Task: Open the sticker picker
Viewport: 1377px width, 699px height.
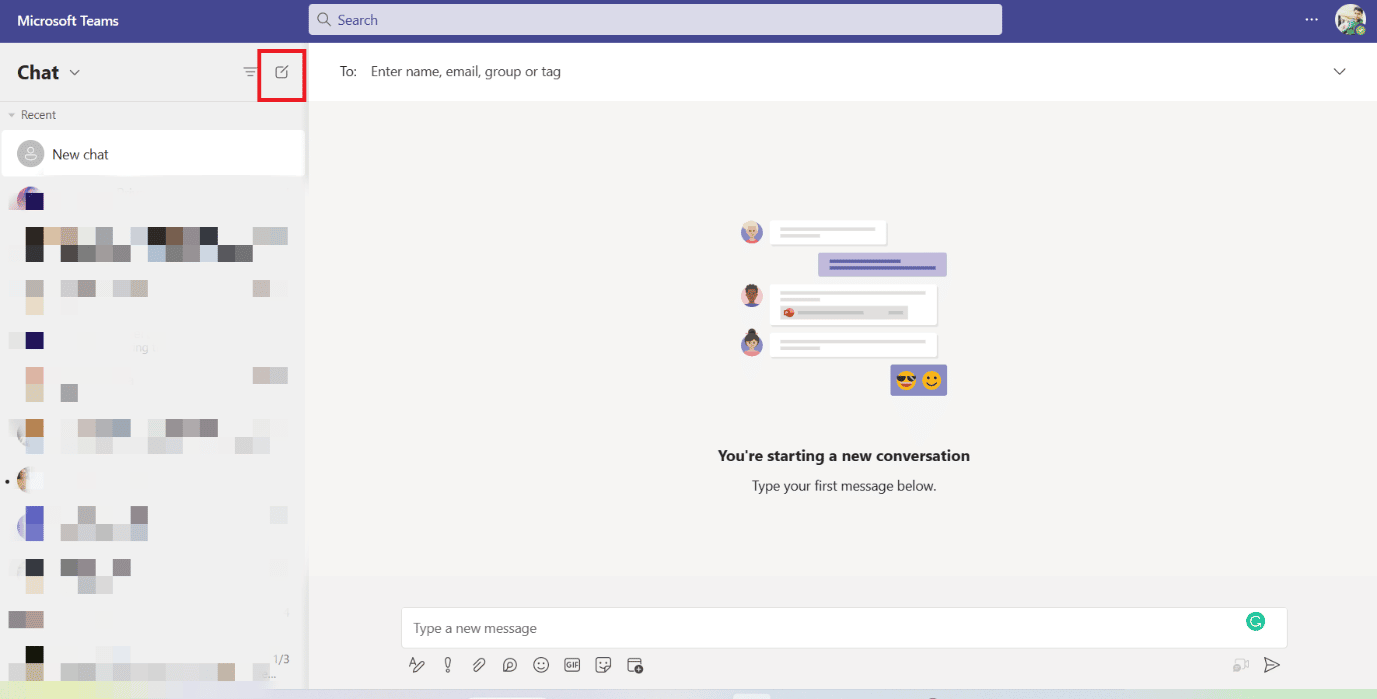Action: point(603,664)
